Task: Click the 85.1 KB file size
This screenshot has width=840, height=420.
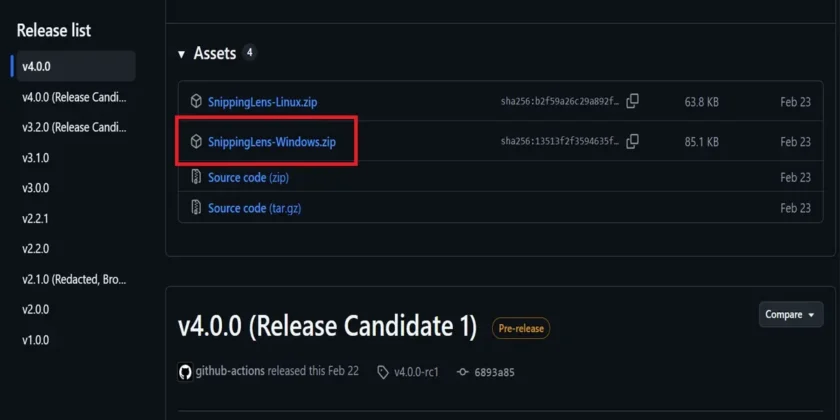Action: pos(701,142)
